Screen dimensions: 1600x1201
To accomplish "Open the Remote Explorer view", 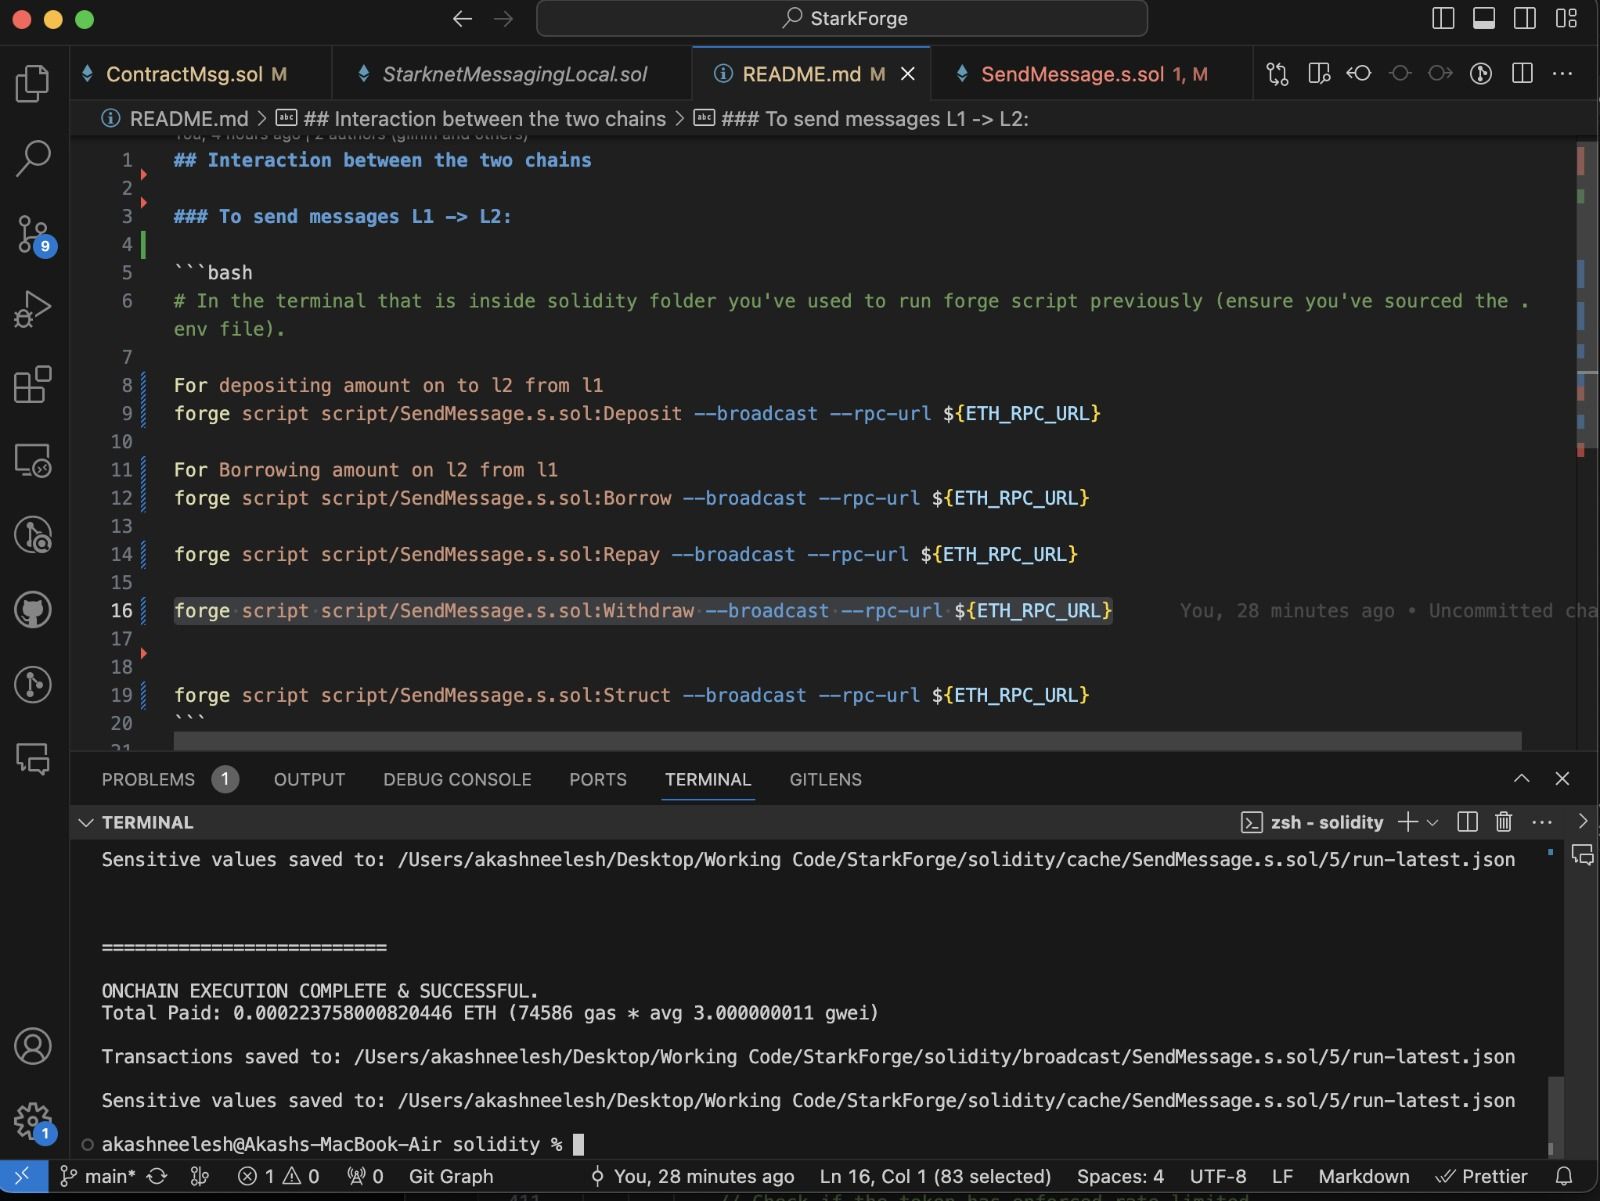I will click(32, 460).
